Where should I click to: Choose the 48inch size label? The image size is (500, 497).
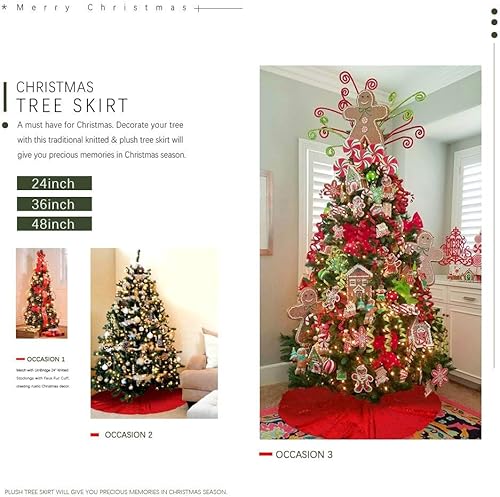tap(54, 224)
